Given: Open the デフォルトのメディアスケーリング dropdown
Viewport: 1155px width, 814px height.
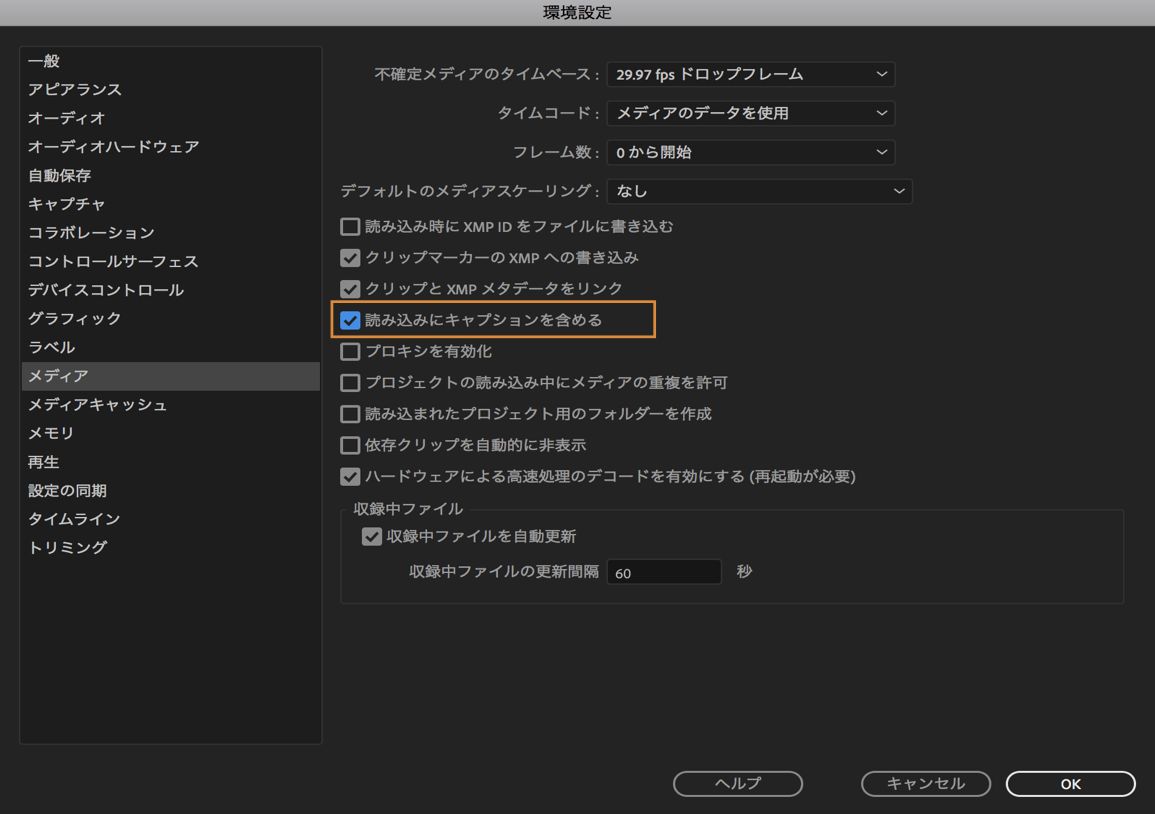Looking at the screenshot, I should [x=760, y=191].
